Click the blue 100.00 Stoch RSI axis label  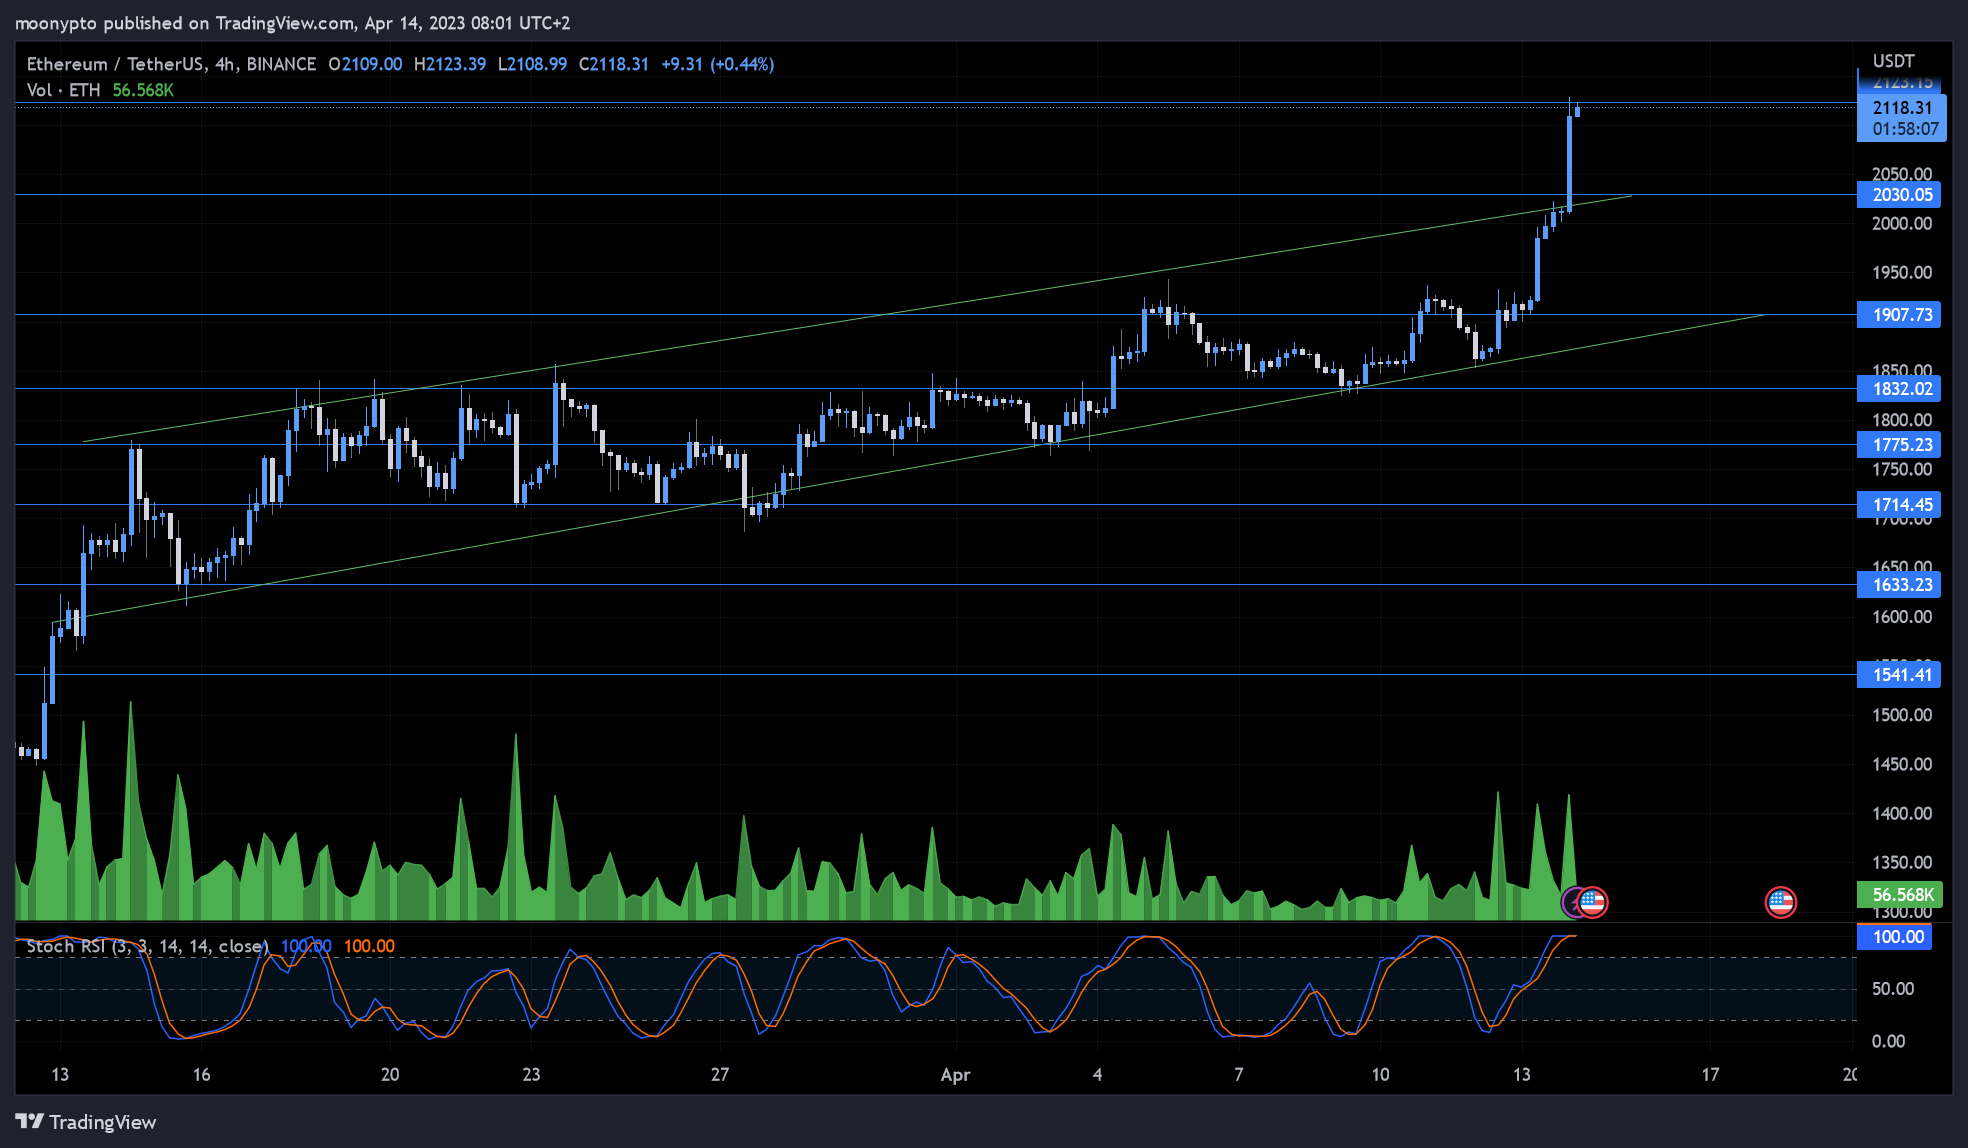pyautogui.click(x=1895, y=937)
